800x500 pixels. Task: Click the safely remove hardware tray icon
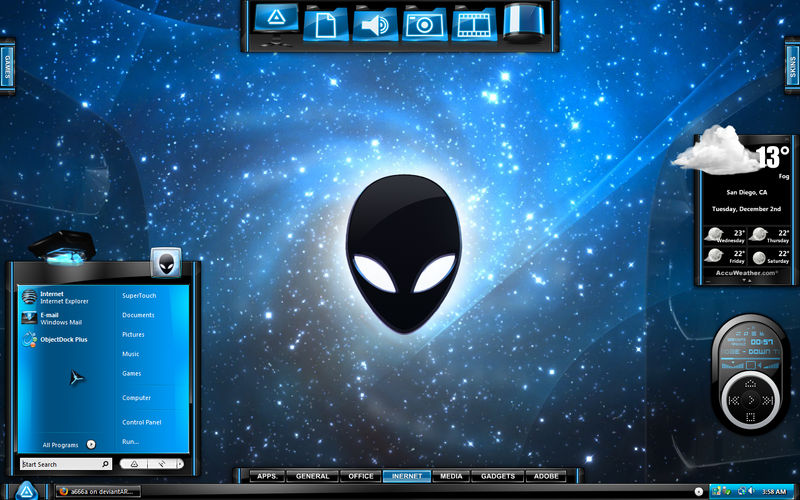(726, 491)
